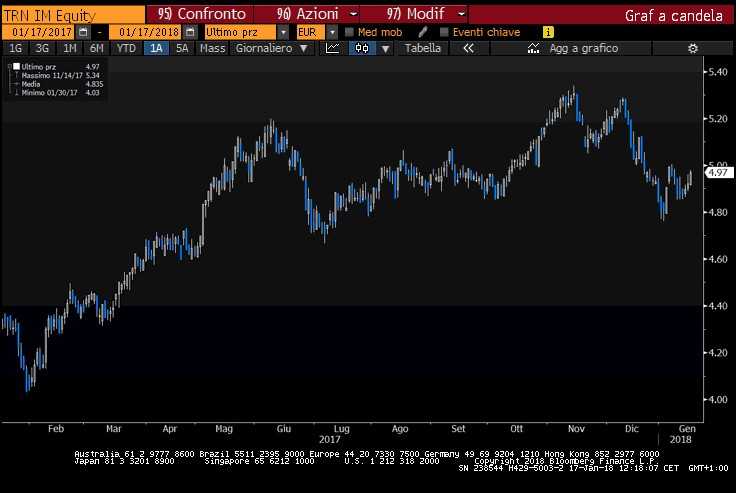
Task: Click the Giu label on time axis
Action: 284,429
